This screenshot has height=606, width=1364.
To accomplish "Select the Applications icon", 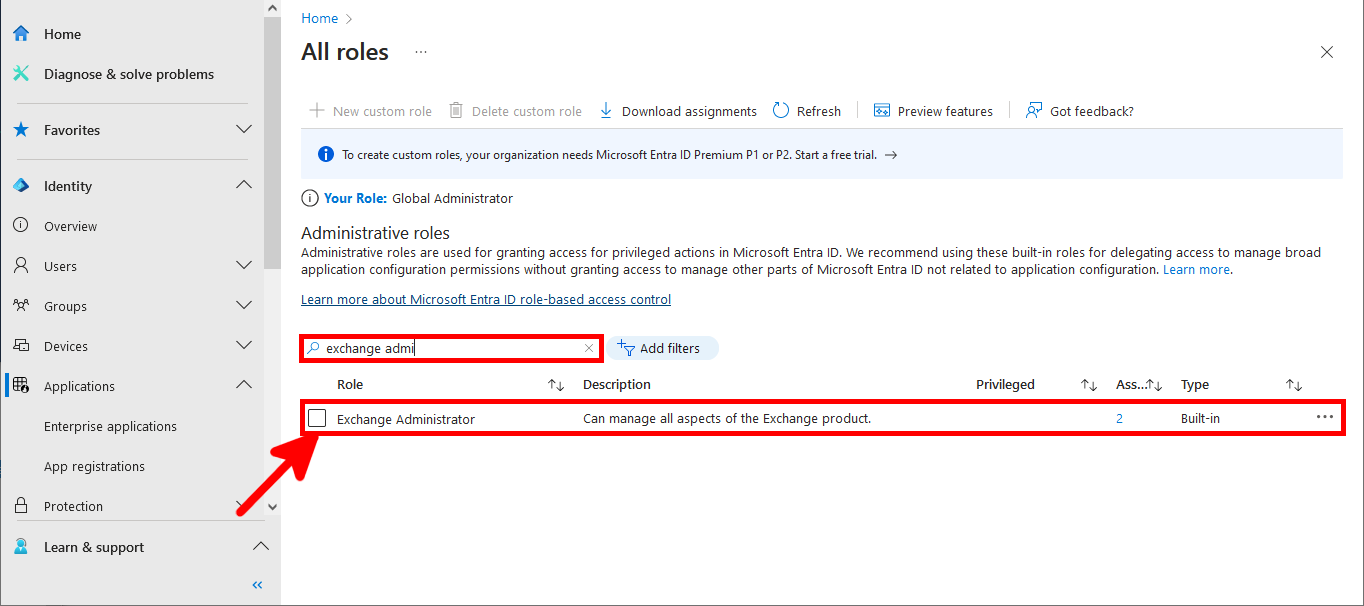I will pos(20,385).
